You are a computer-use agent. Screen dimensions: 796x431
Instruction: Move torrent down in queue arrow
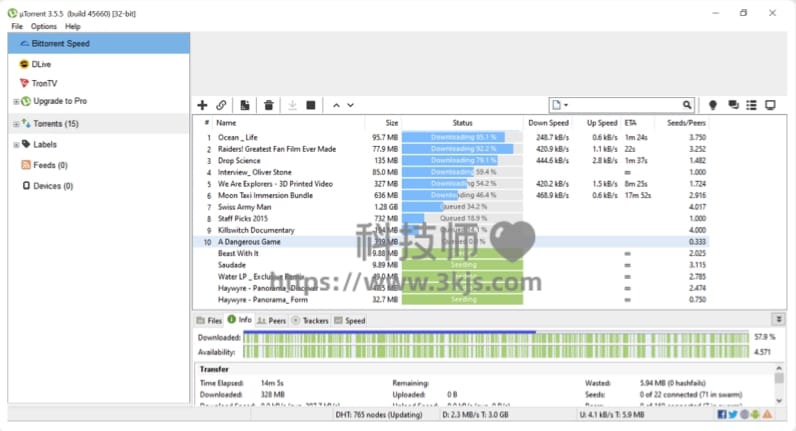[350, 105]
